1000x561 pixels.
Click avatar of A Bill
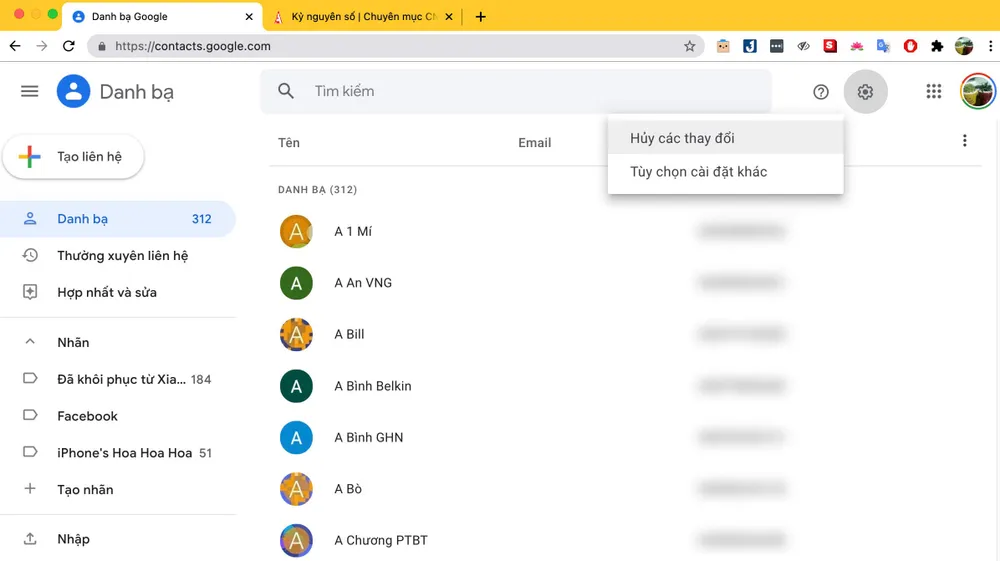click(296, 334)
